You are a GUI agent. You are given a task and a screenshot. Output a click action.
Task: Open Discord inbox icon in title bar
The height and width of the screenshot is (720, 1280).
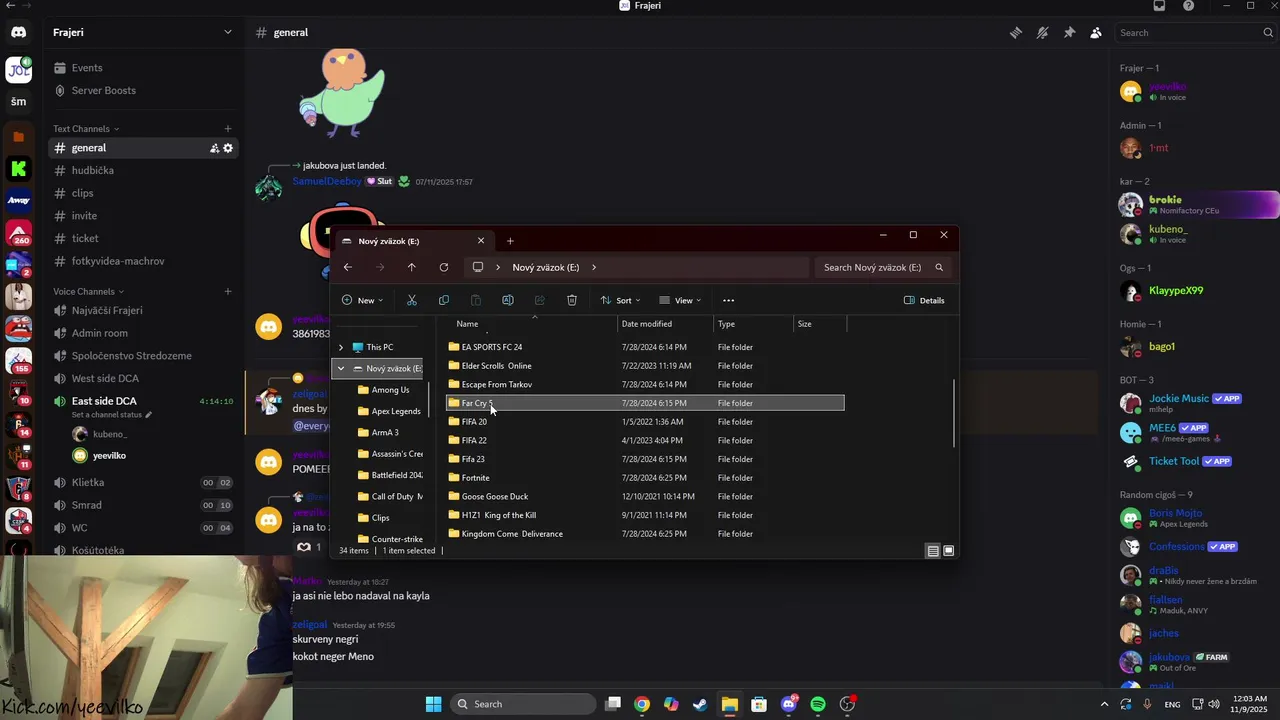point(1160,6)
